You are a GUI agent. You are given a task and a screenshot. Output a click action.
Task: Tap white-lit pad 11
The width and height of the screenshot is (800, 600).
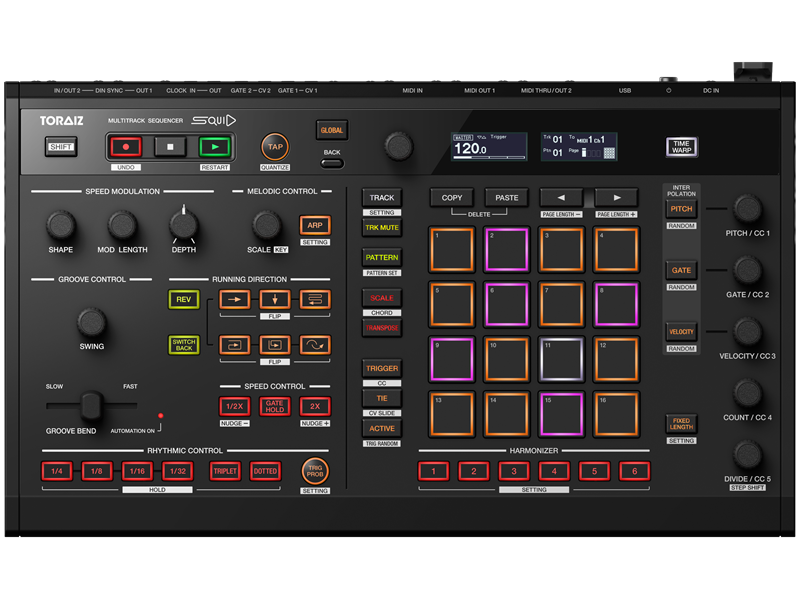click(x=561, y=360)
